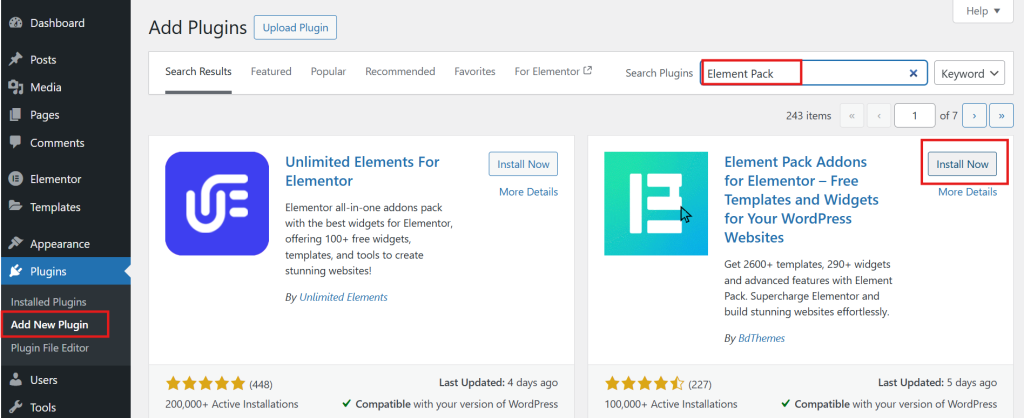Open Posts via the pushpin icon
The image size is (1024, 418).
(x=15, y=60)
